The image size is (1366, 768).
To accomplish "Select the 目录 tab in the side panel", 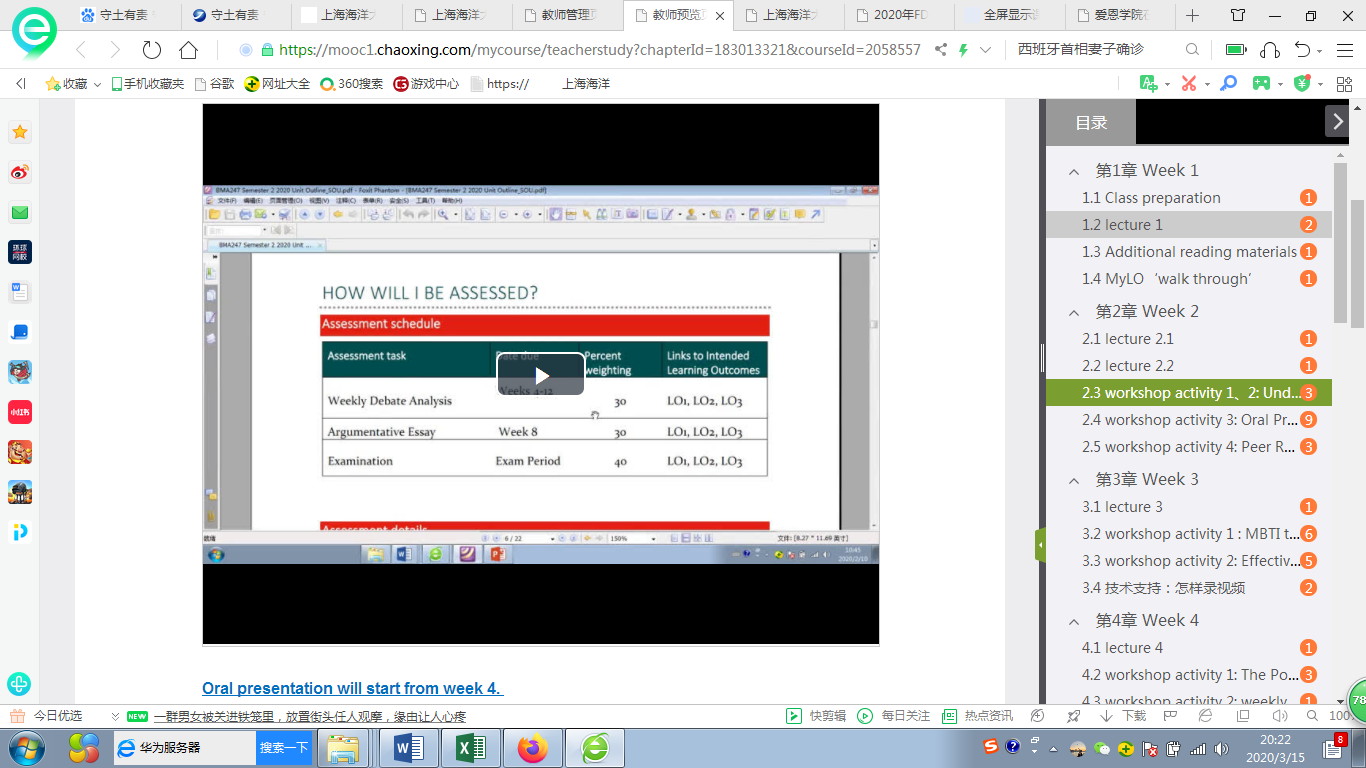I will point(1091,123).
